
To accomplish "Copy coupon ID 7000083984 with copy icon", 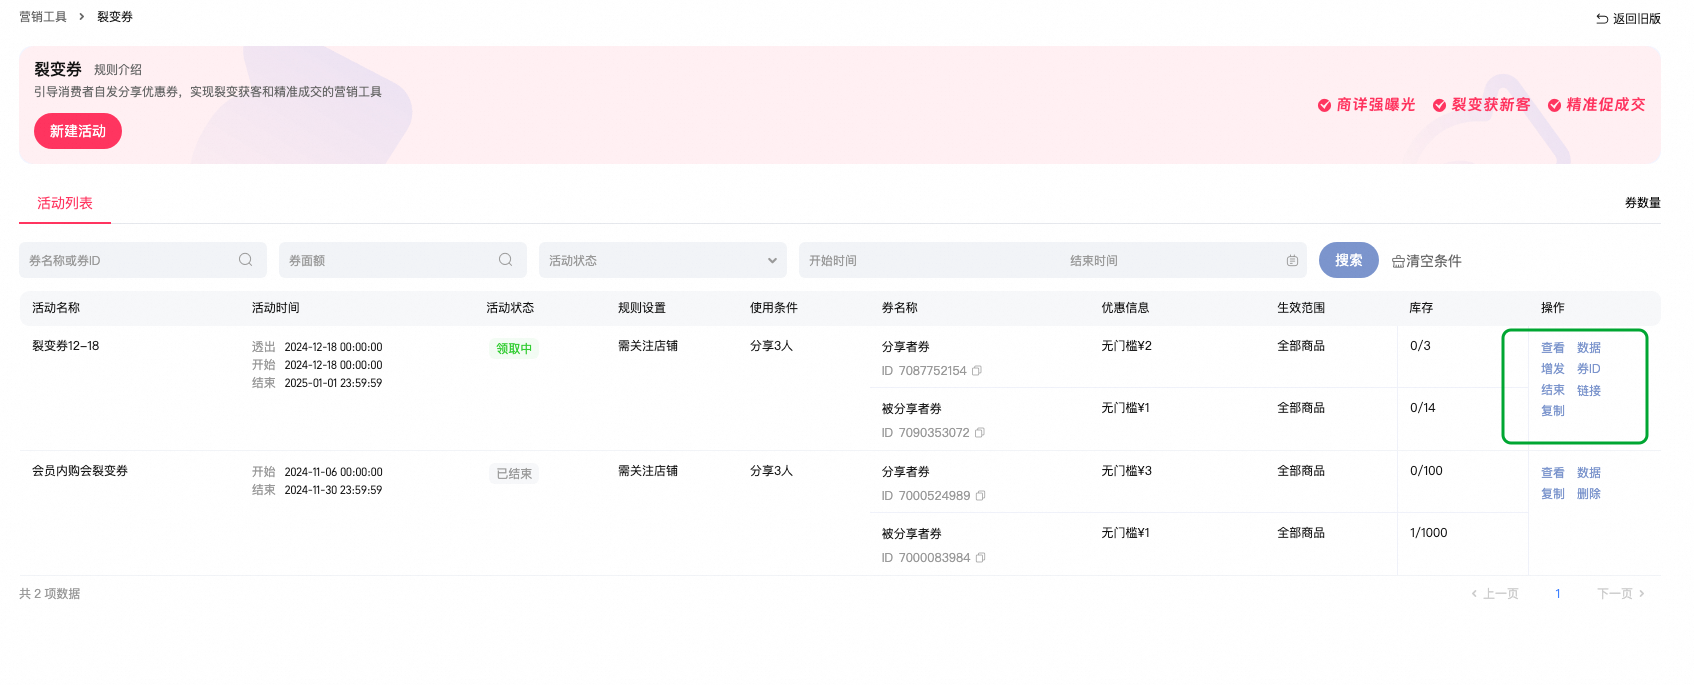I will [981, 558].
